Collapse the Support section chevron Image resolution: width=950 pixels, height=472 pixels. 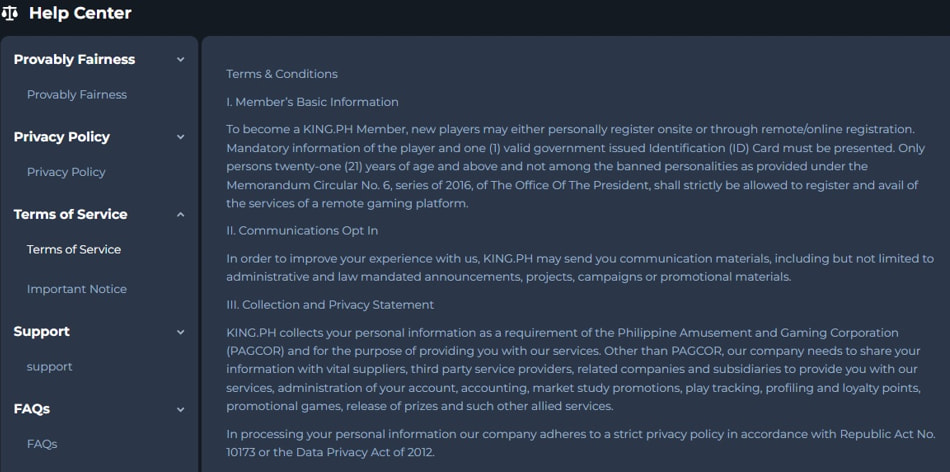tap(181, 332)
